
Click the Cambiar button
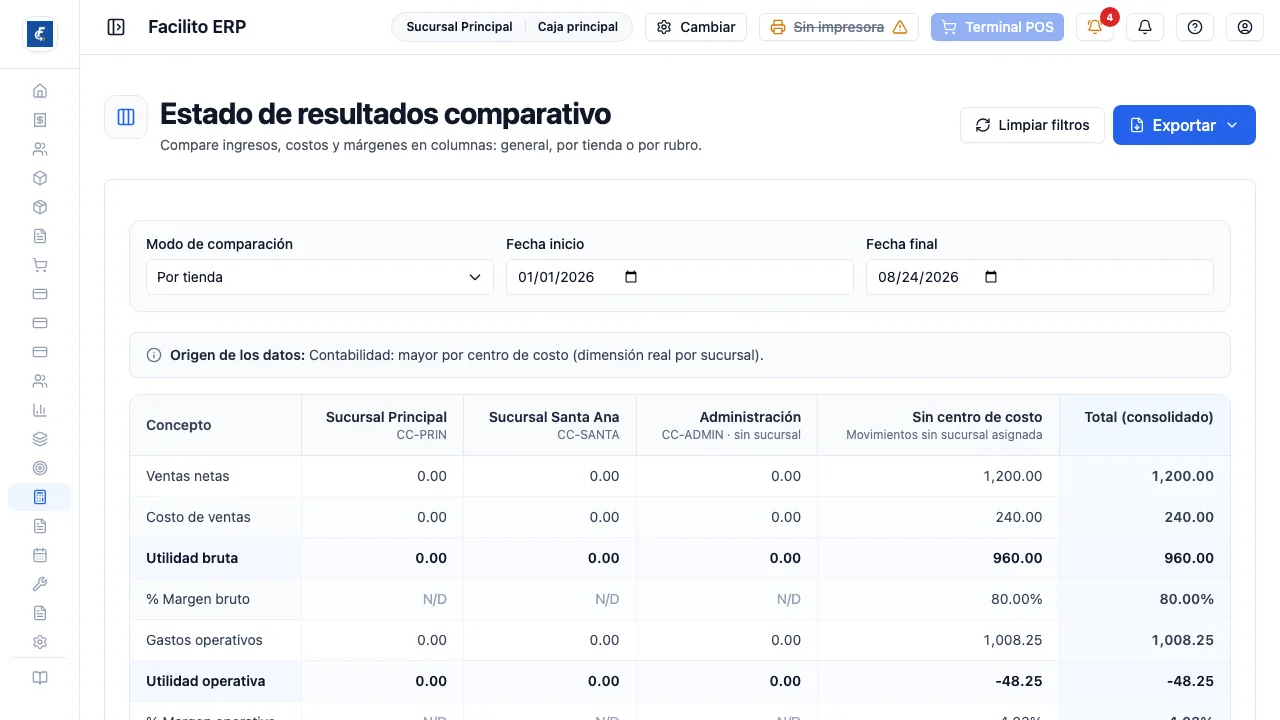pyautogui.click(x=696, y=27)
